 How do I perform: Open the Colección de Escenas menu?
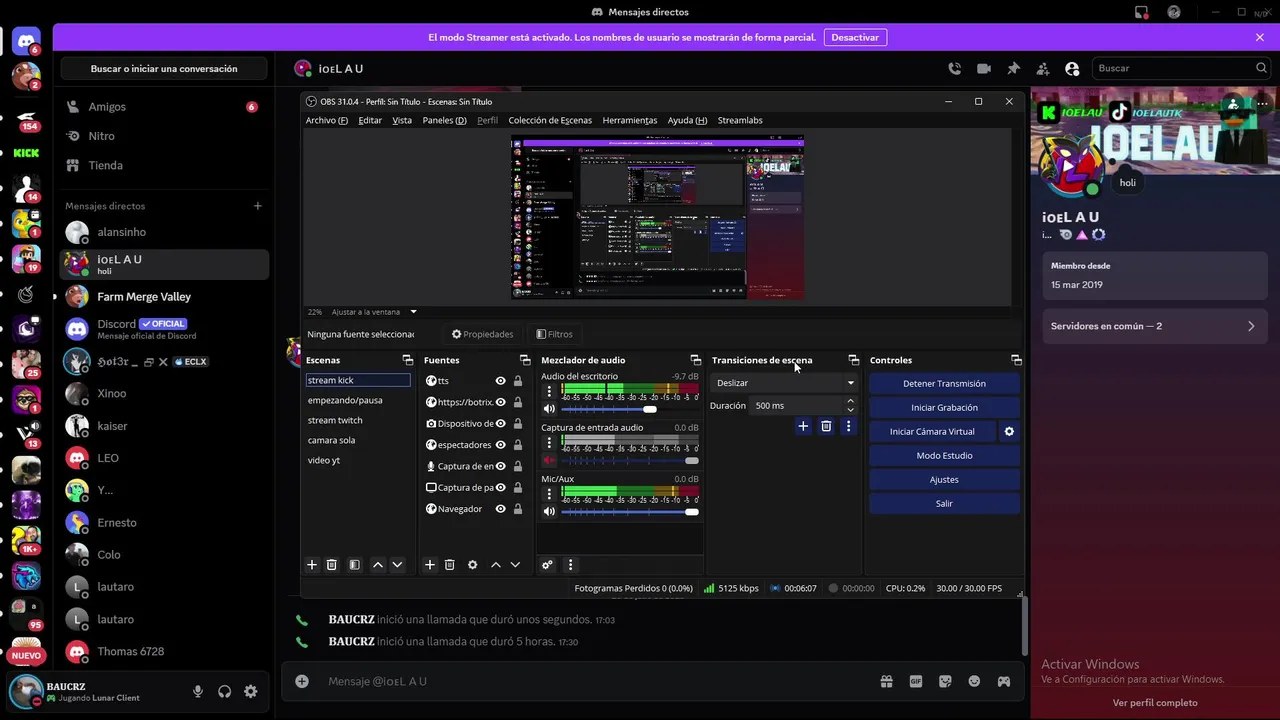[550, 120]
